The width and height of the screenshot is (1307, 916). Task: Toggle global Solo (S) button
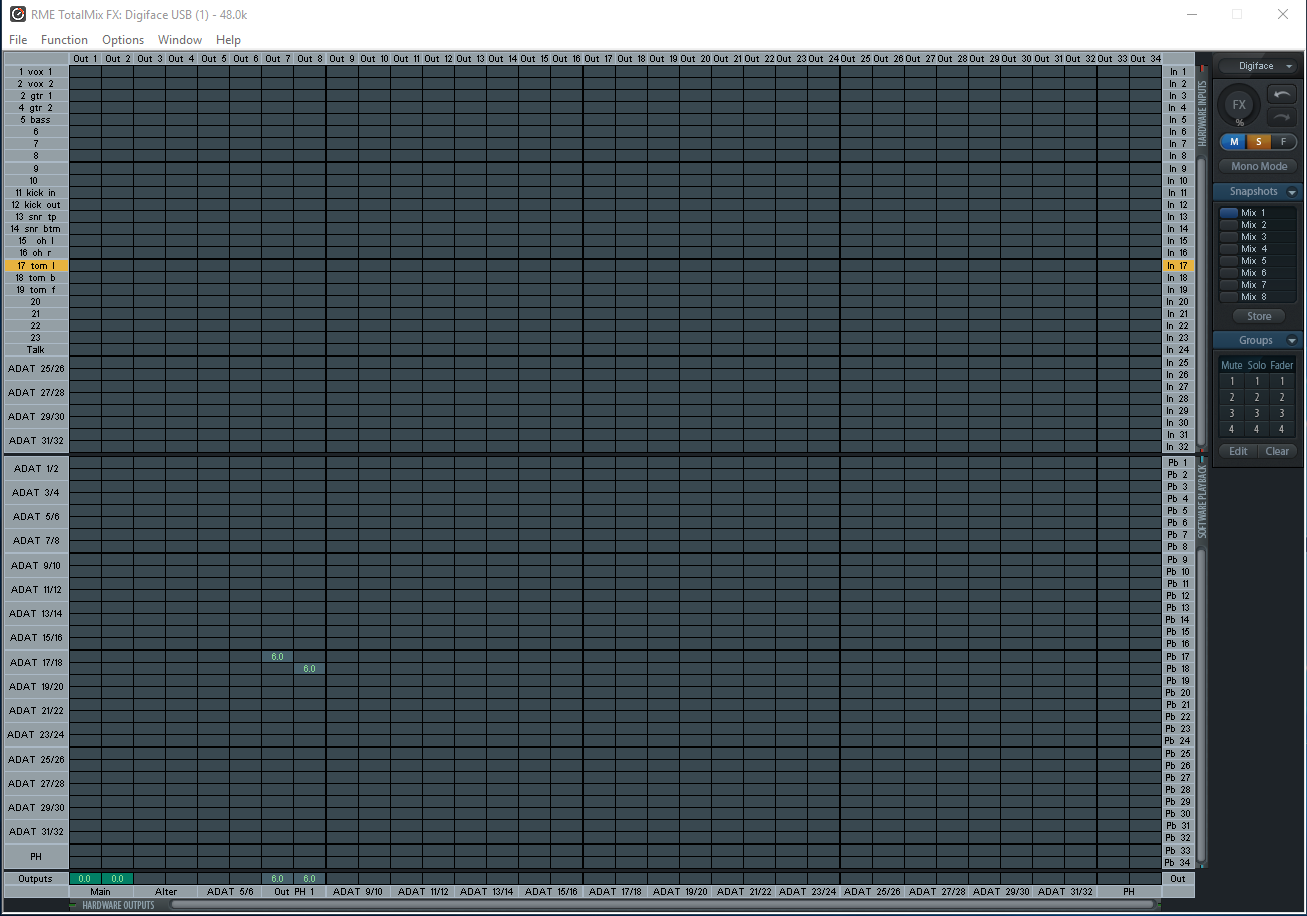1258,142
